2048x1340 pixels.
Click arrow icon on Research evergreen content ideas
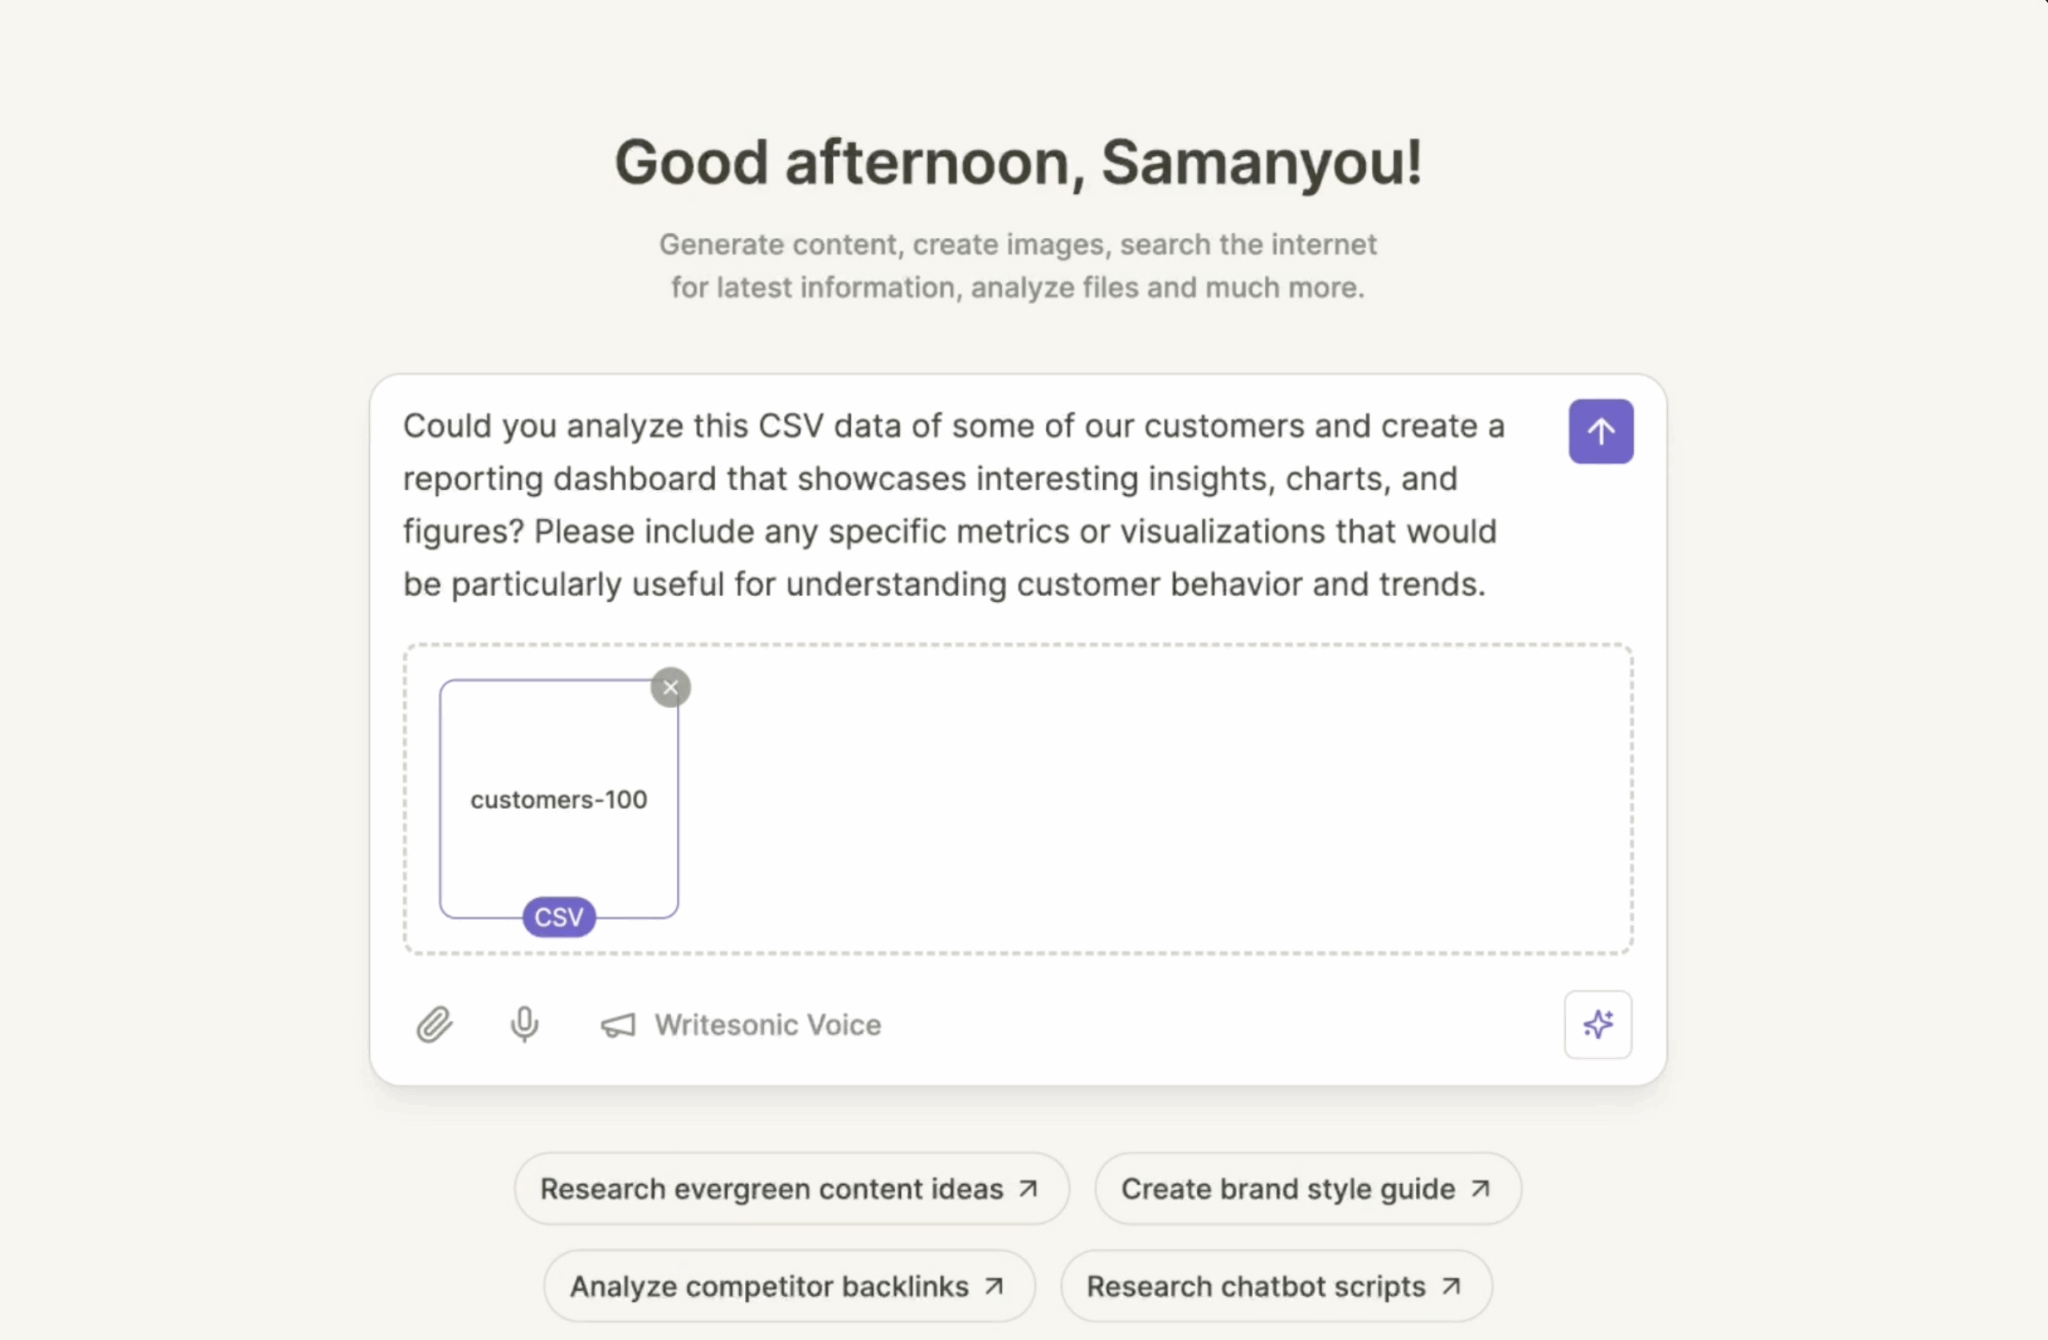pyautogui.click(x=1028, y=1189)
